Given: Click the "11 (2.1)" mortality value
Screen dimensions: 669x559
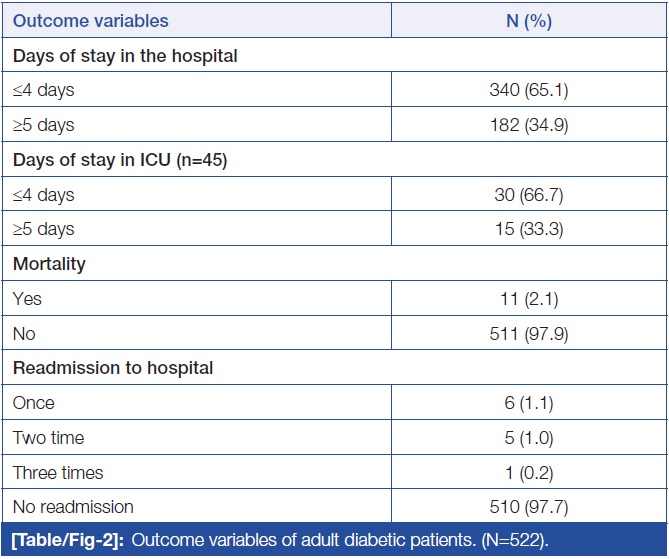Looking at the screenshot, I should pos(530,299).
